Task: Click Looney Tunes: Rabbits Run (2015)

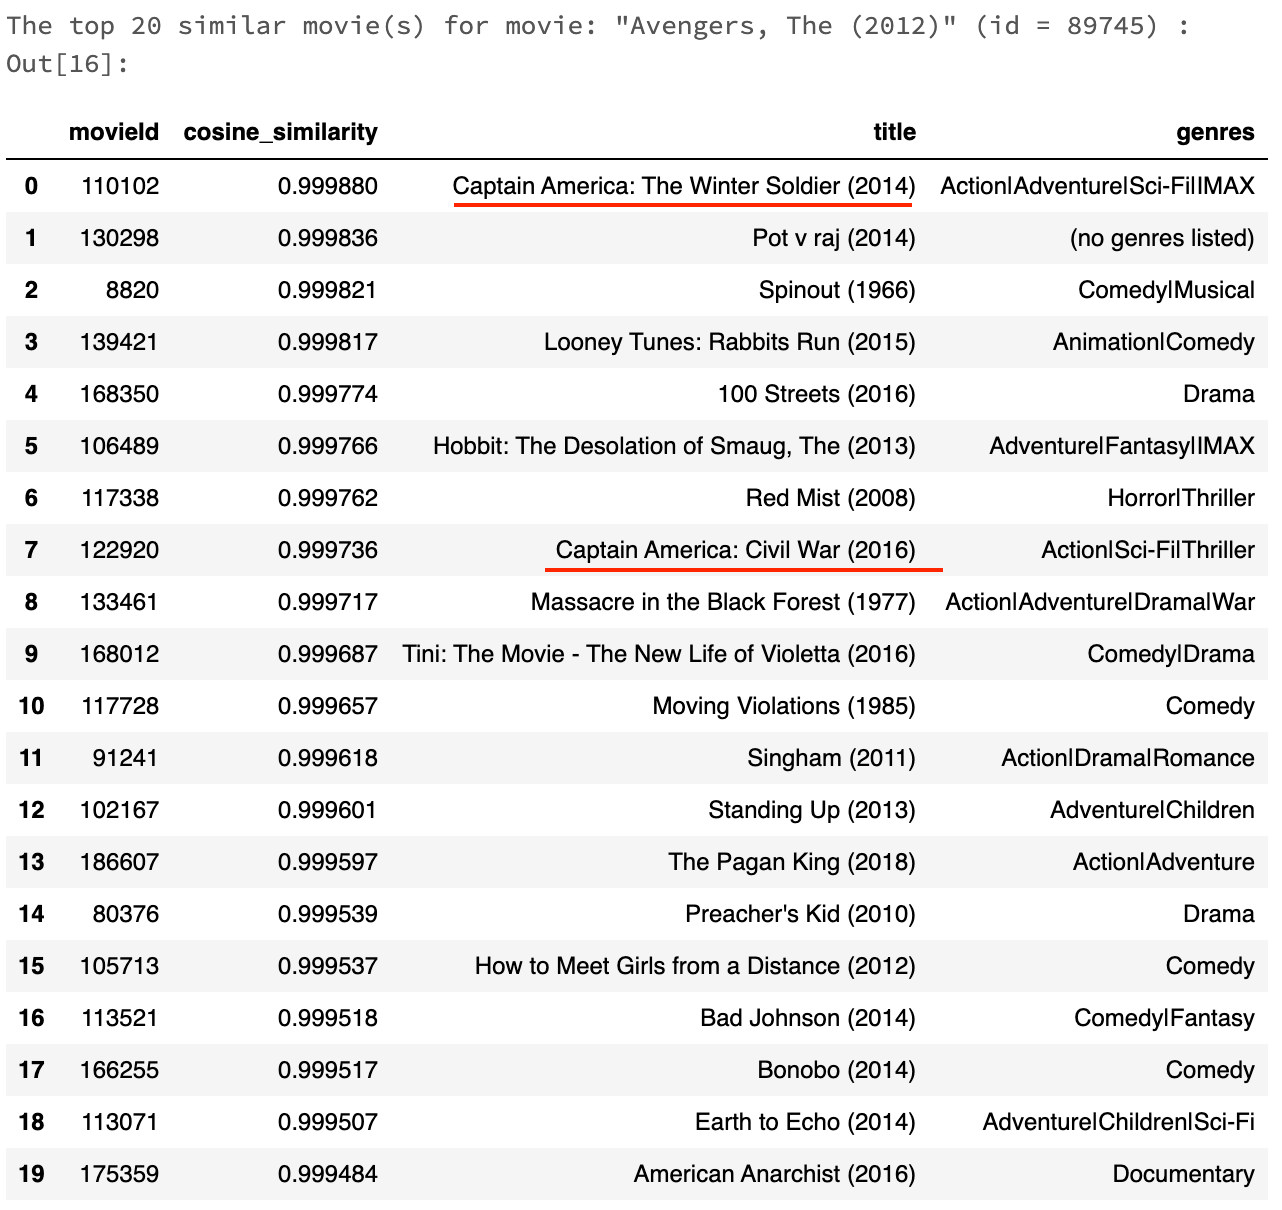Action: [x=729, y=342]
